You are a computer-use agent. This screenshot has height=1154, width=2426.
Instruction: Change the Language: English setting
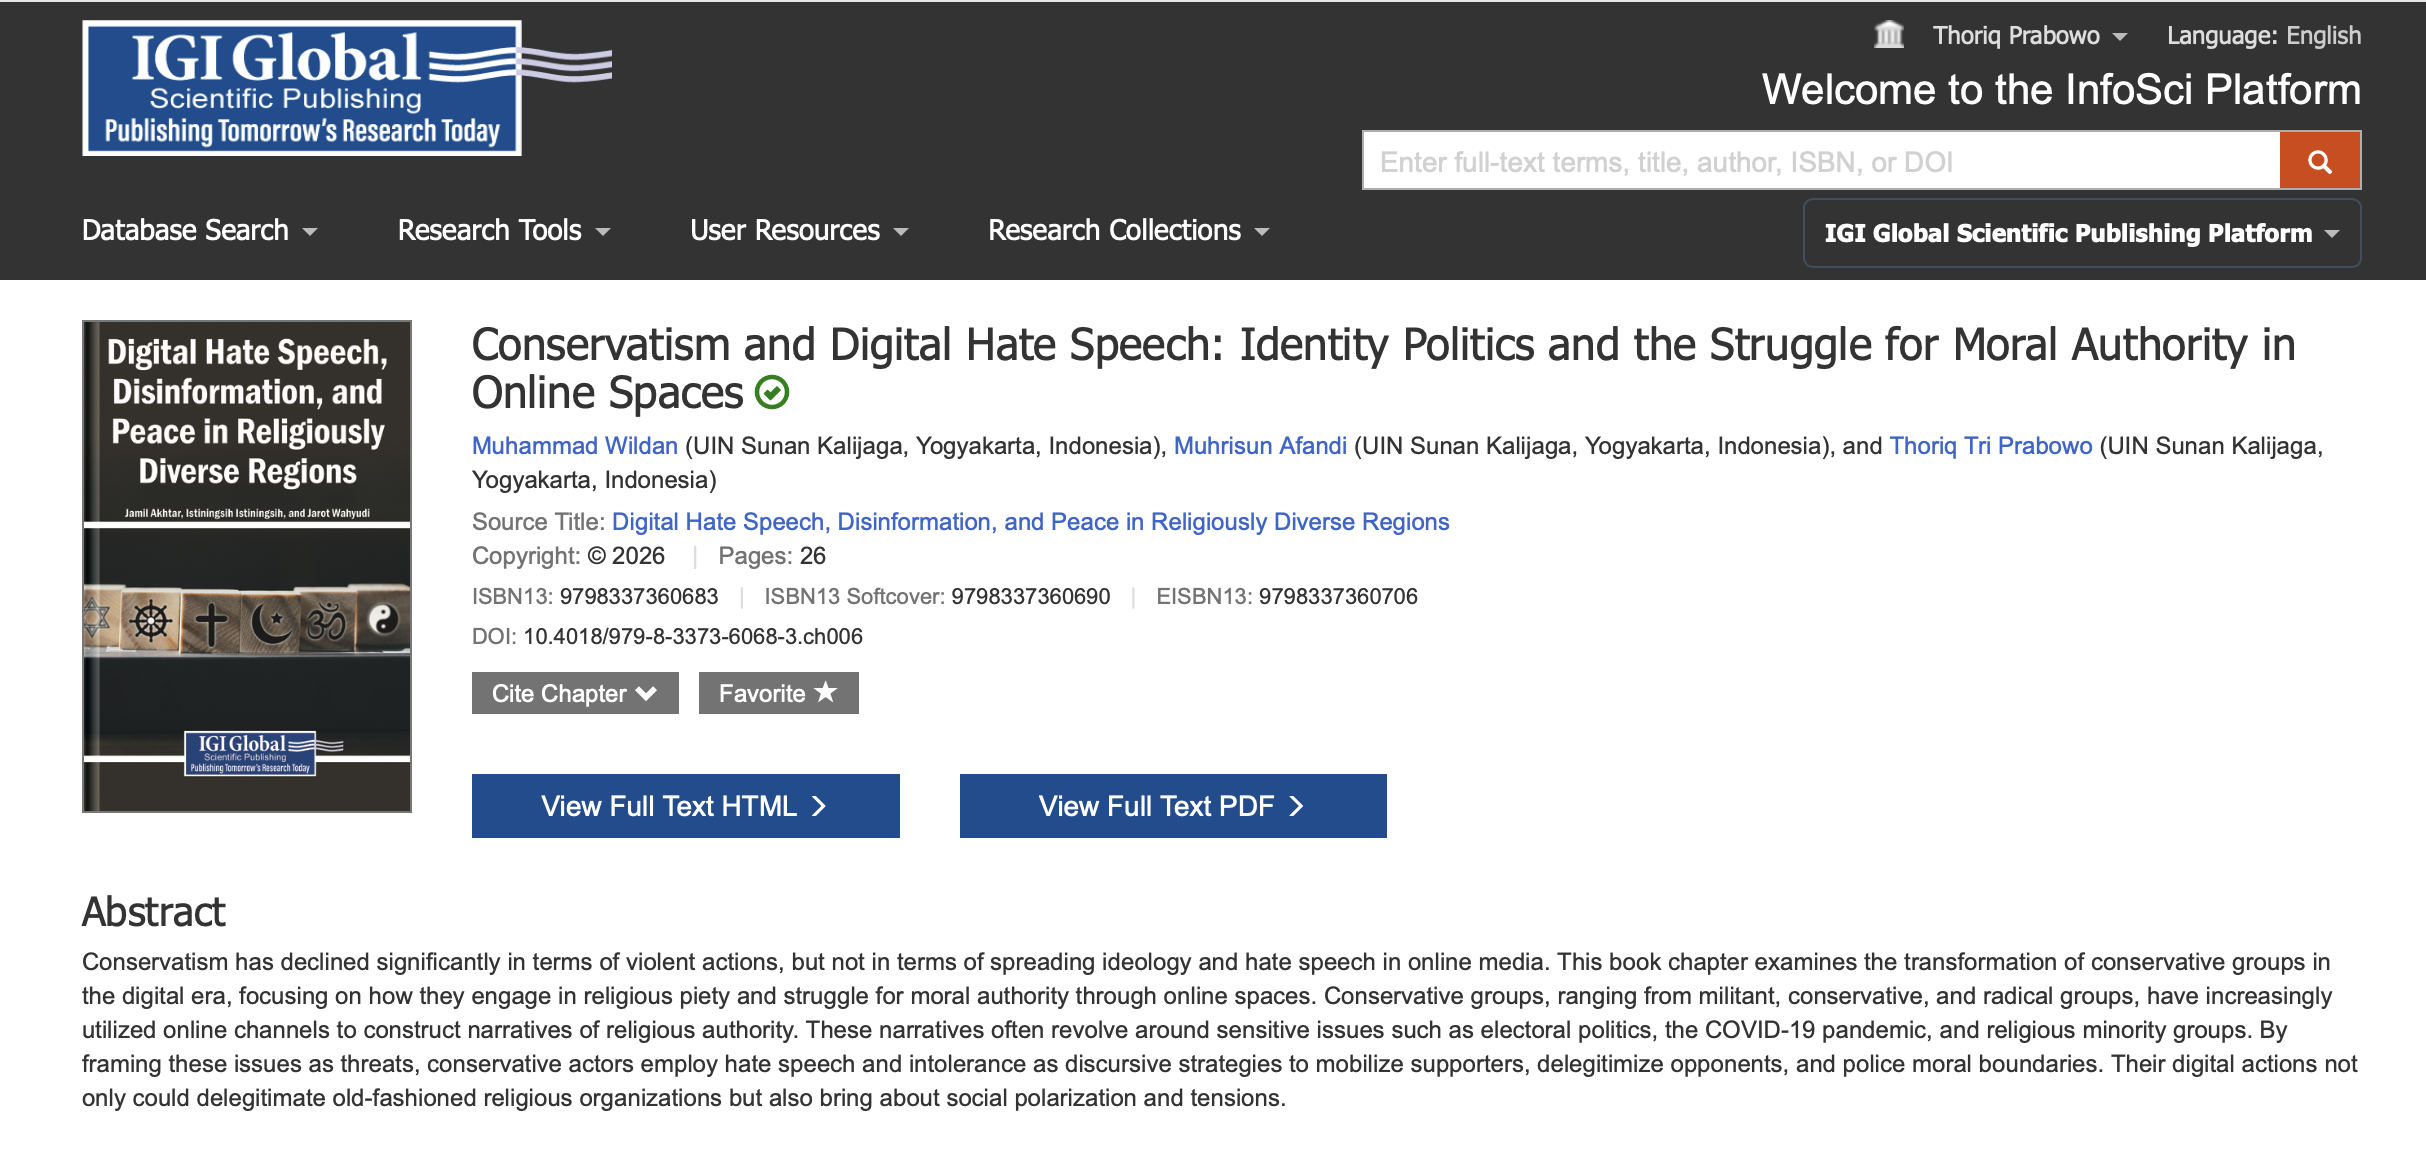2264,36
